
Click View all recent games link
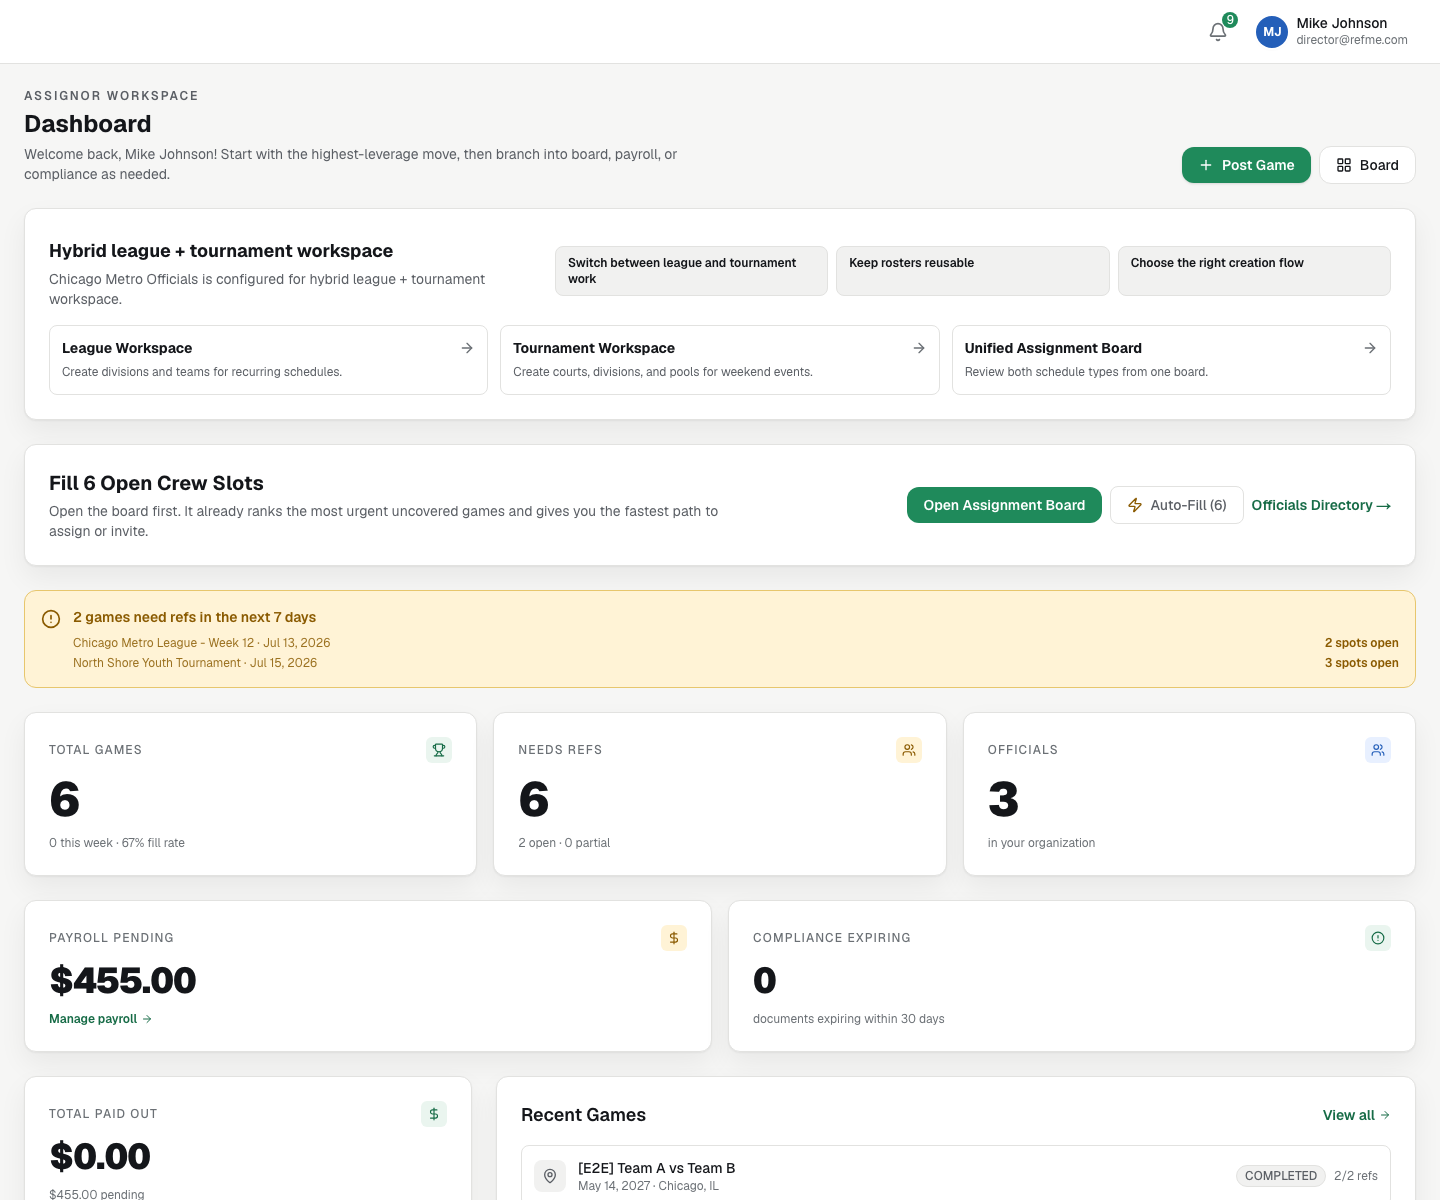click(x=1356, y=1115)
